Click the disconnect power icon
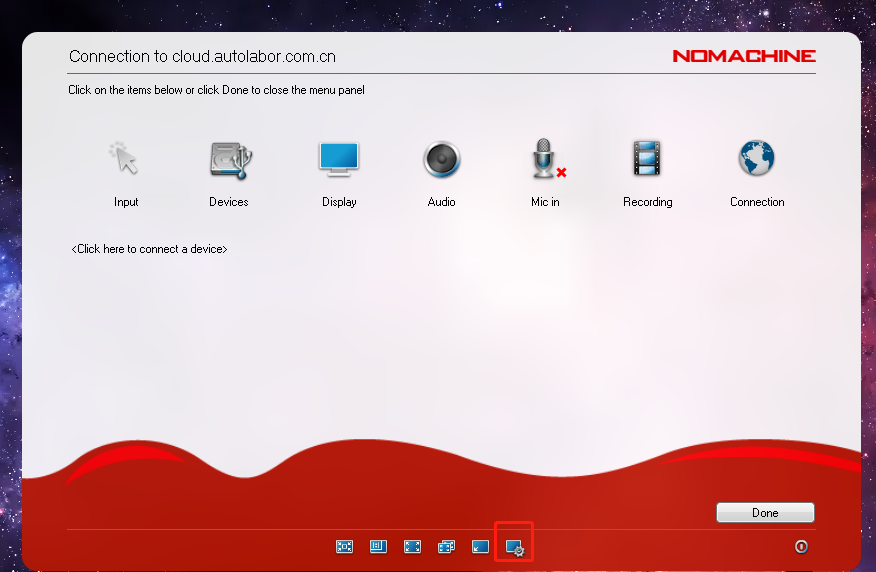Image resolution: width=876 pixels, height=572 pixels. point(801,547)
